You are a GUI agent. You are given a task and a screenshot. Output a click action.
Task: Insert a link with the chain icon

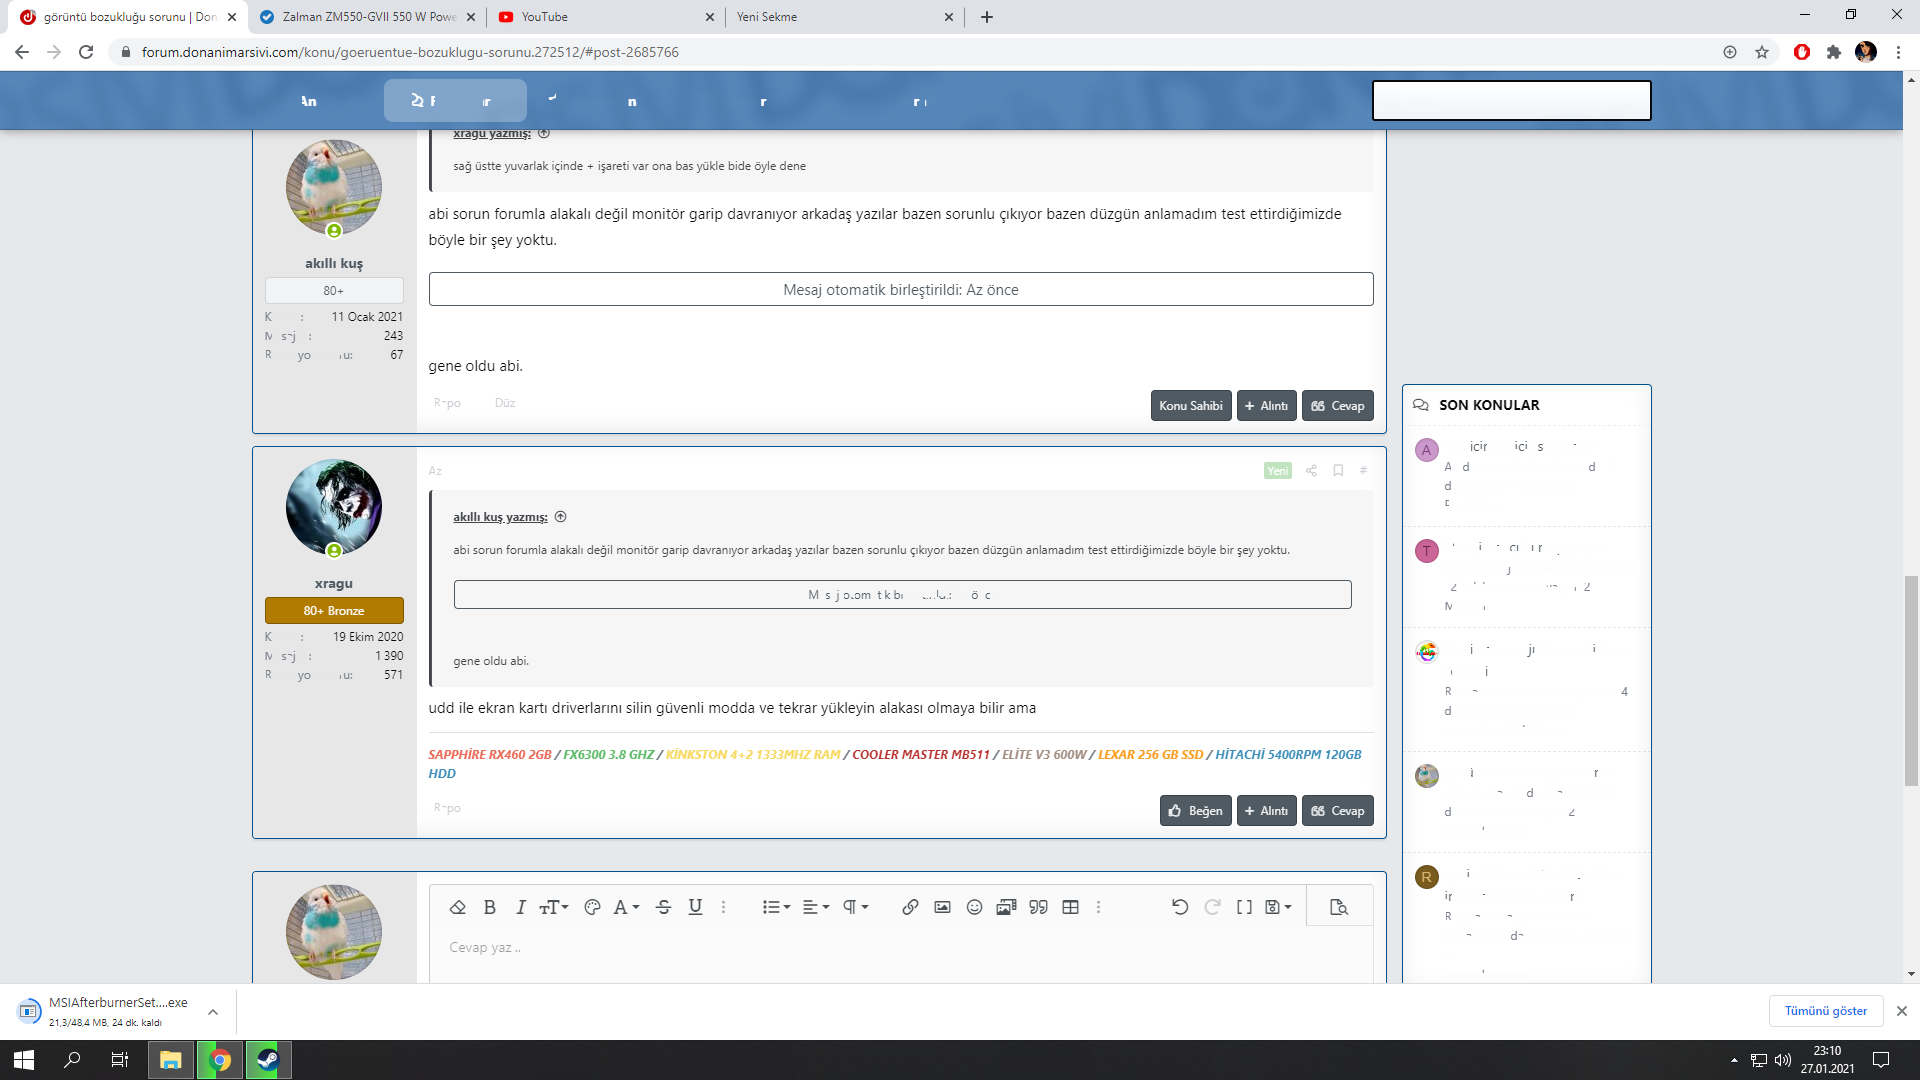[910, 907]
